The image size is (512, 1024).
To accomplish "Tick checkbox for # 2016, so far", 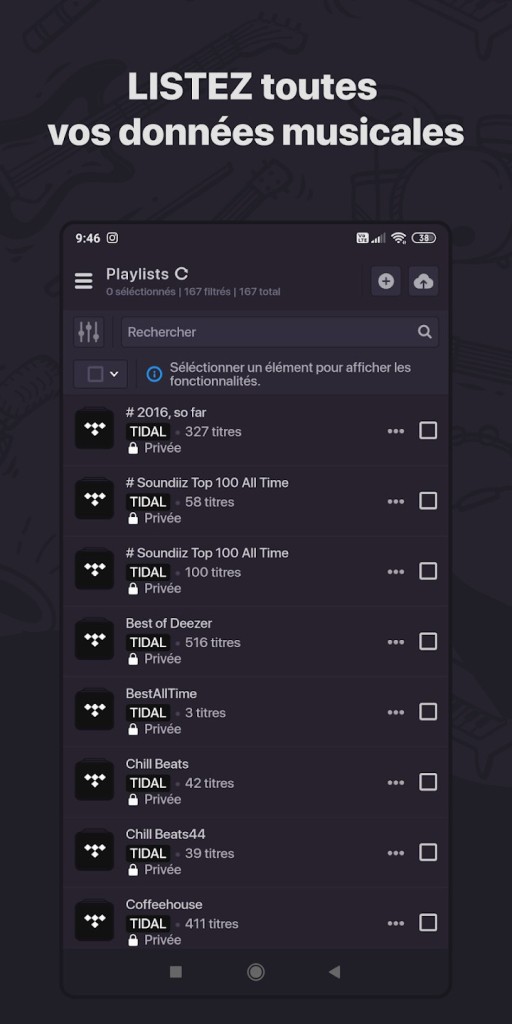I will [428, 430].
